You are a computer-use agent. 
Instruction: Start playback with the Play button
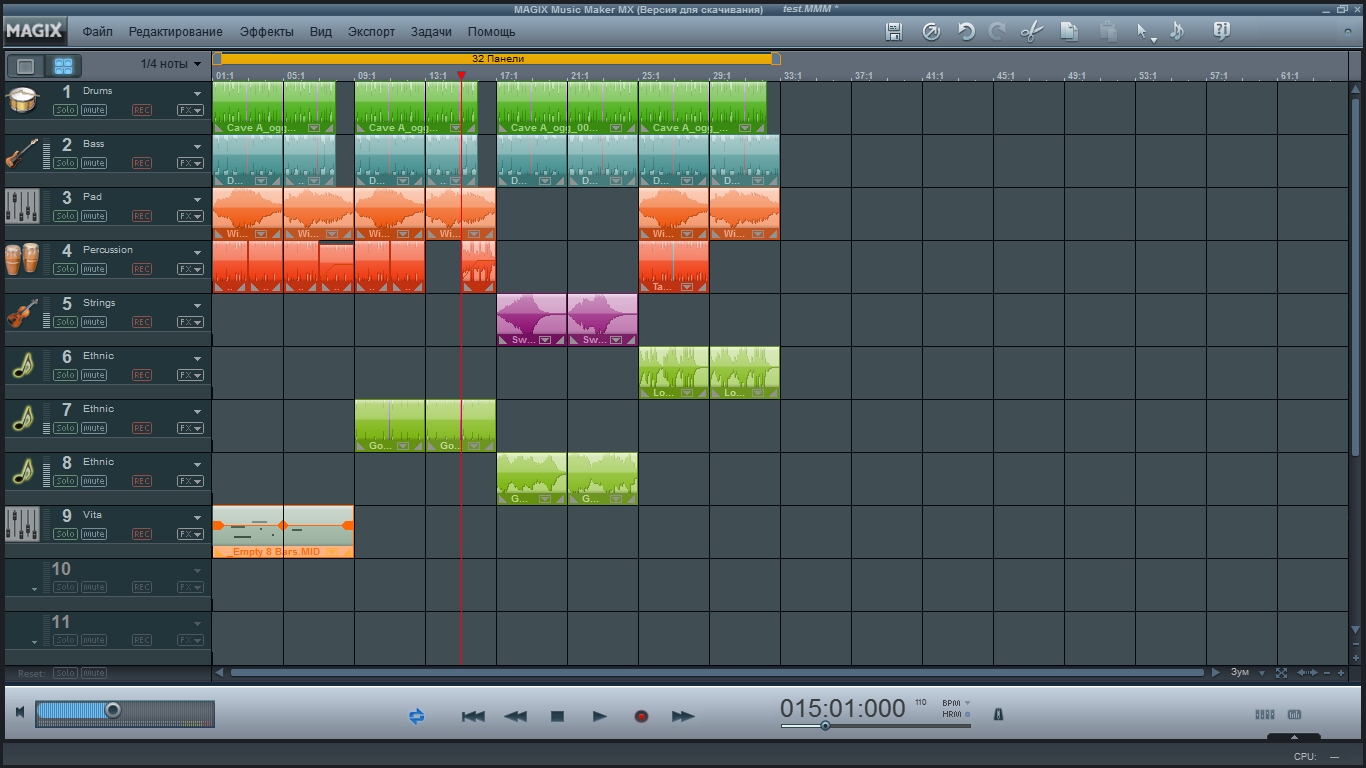tap(599, 716)
